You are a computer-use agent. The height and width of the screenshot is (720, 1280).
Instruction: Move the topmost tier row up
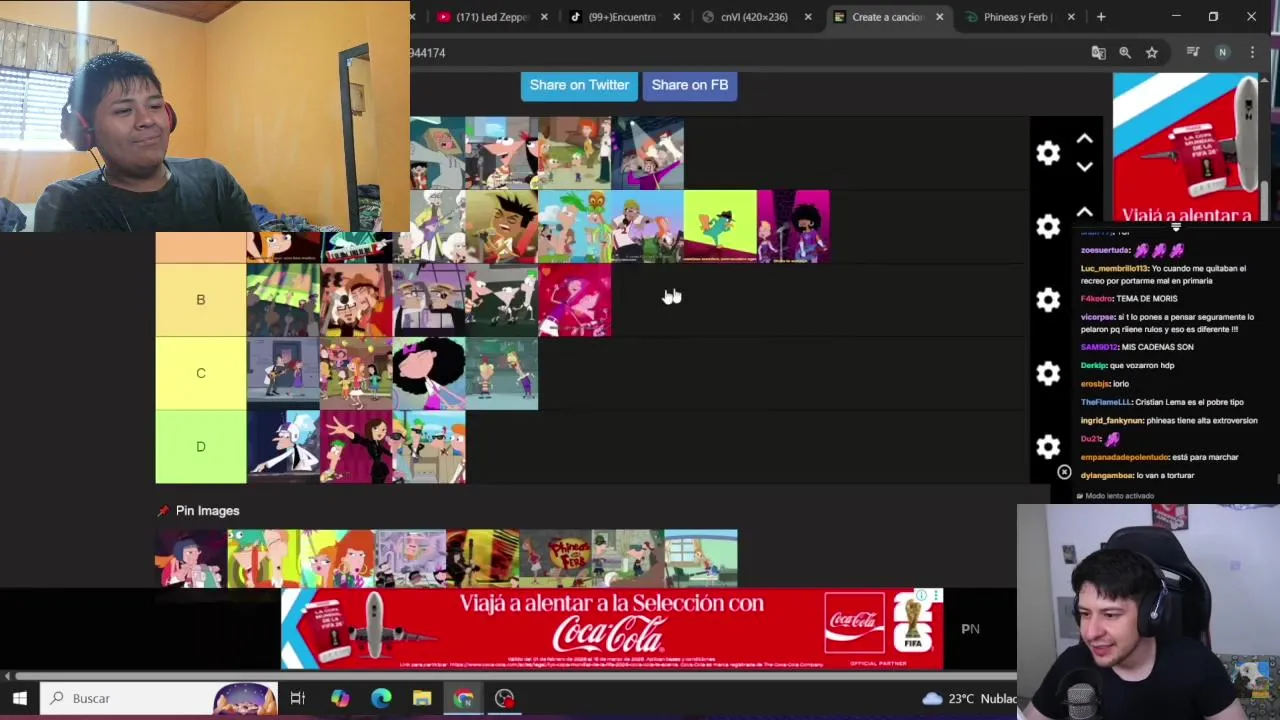pyautogui.click(x=1085, y=139)
